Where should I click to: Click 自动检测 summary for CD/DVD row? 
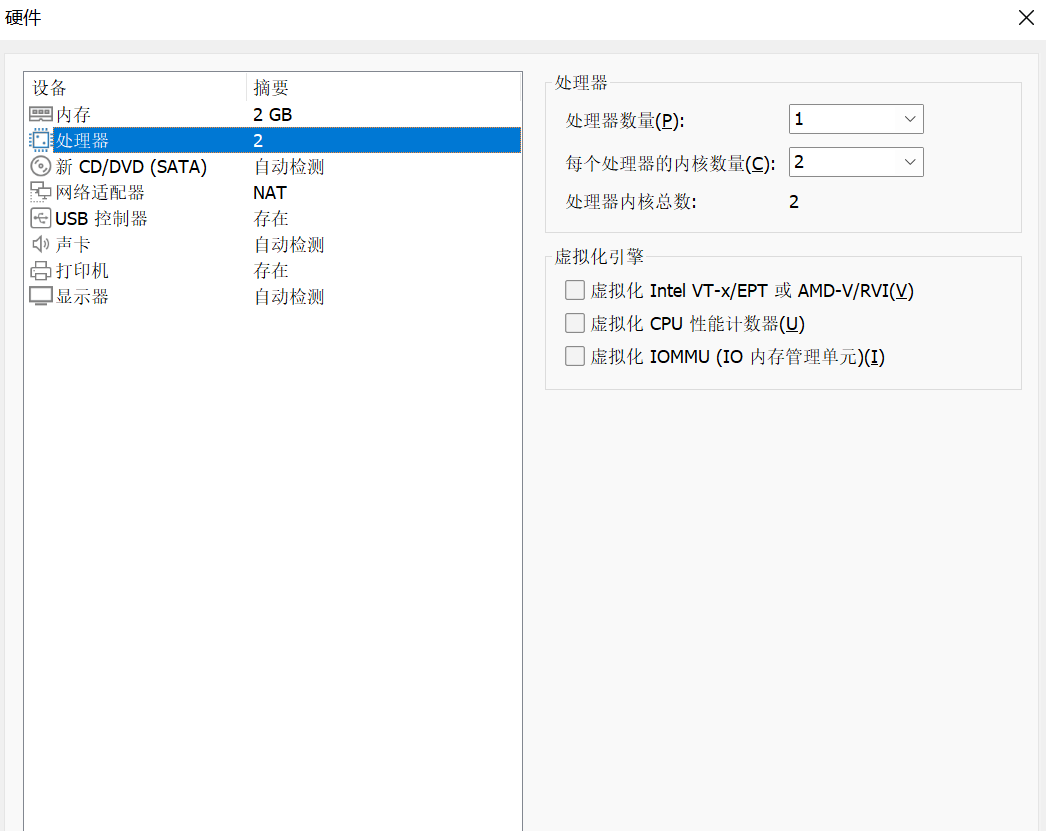(x=289, y=167)
